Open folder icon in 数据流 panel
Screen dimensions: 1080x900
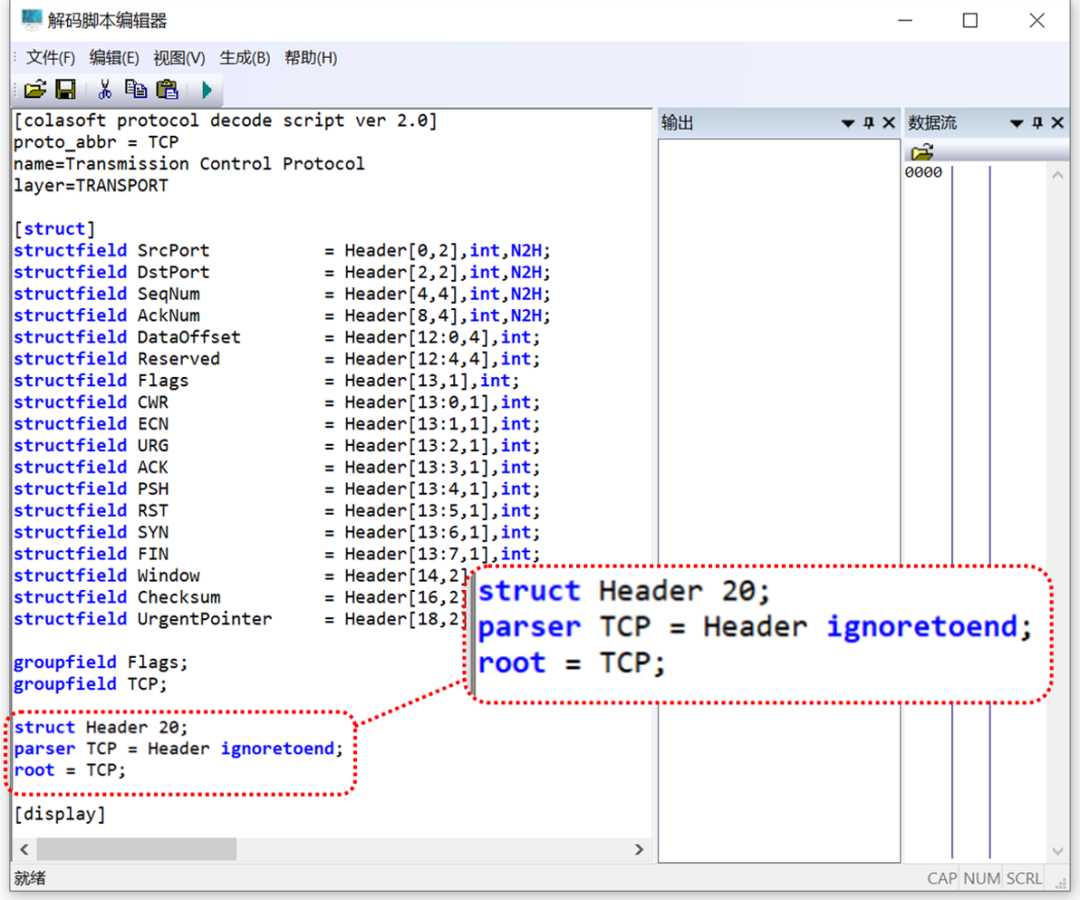(922, 152)
